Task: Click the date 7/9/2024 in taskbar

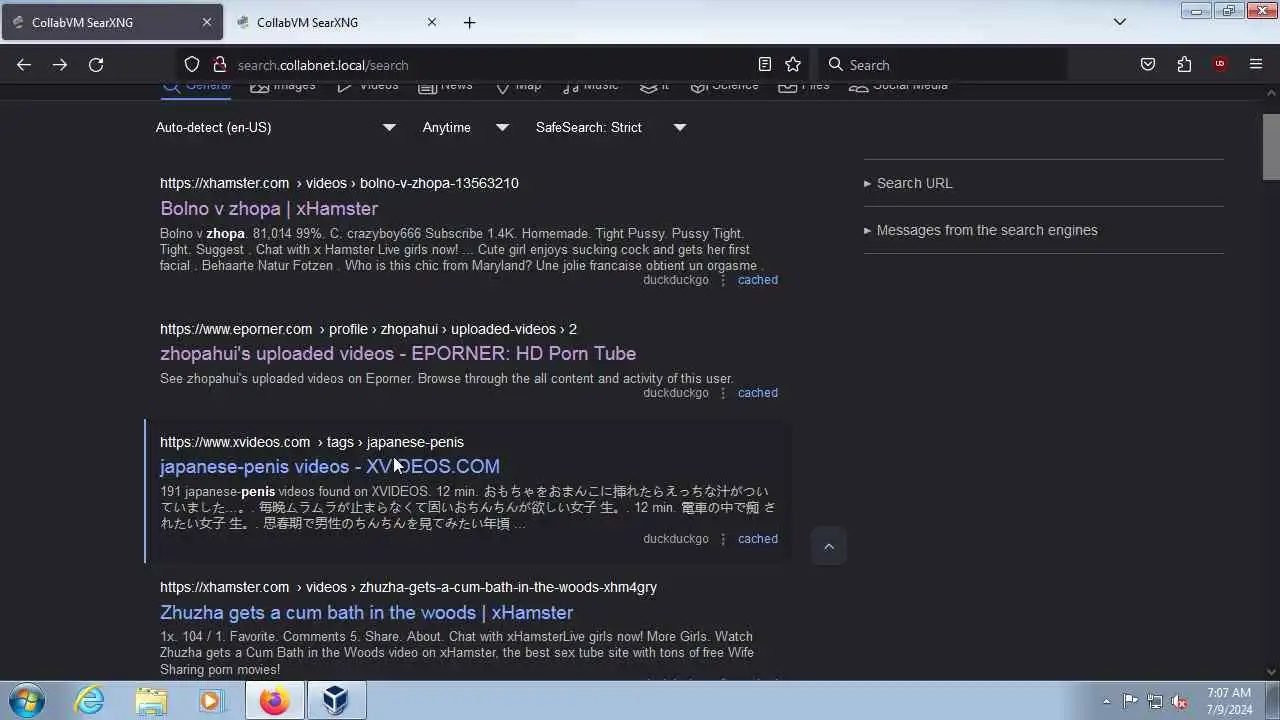Action: pyautogui.click(x=1229, y=709)
